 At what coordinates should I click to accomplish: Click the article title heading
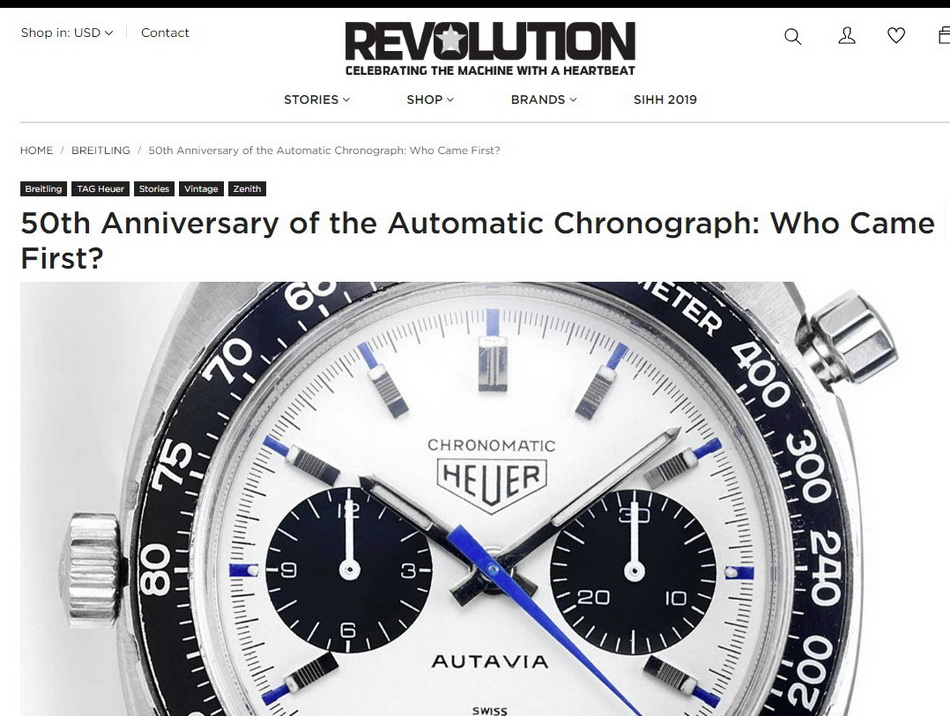477,240
